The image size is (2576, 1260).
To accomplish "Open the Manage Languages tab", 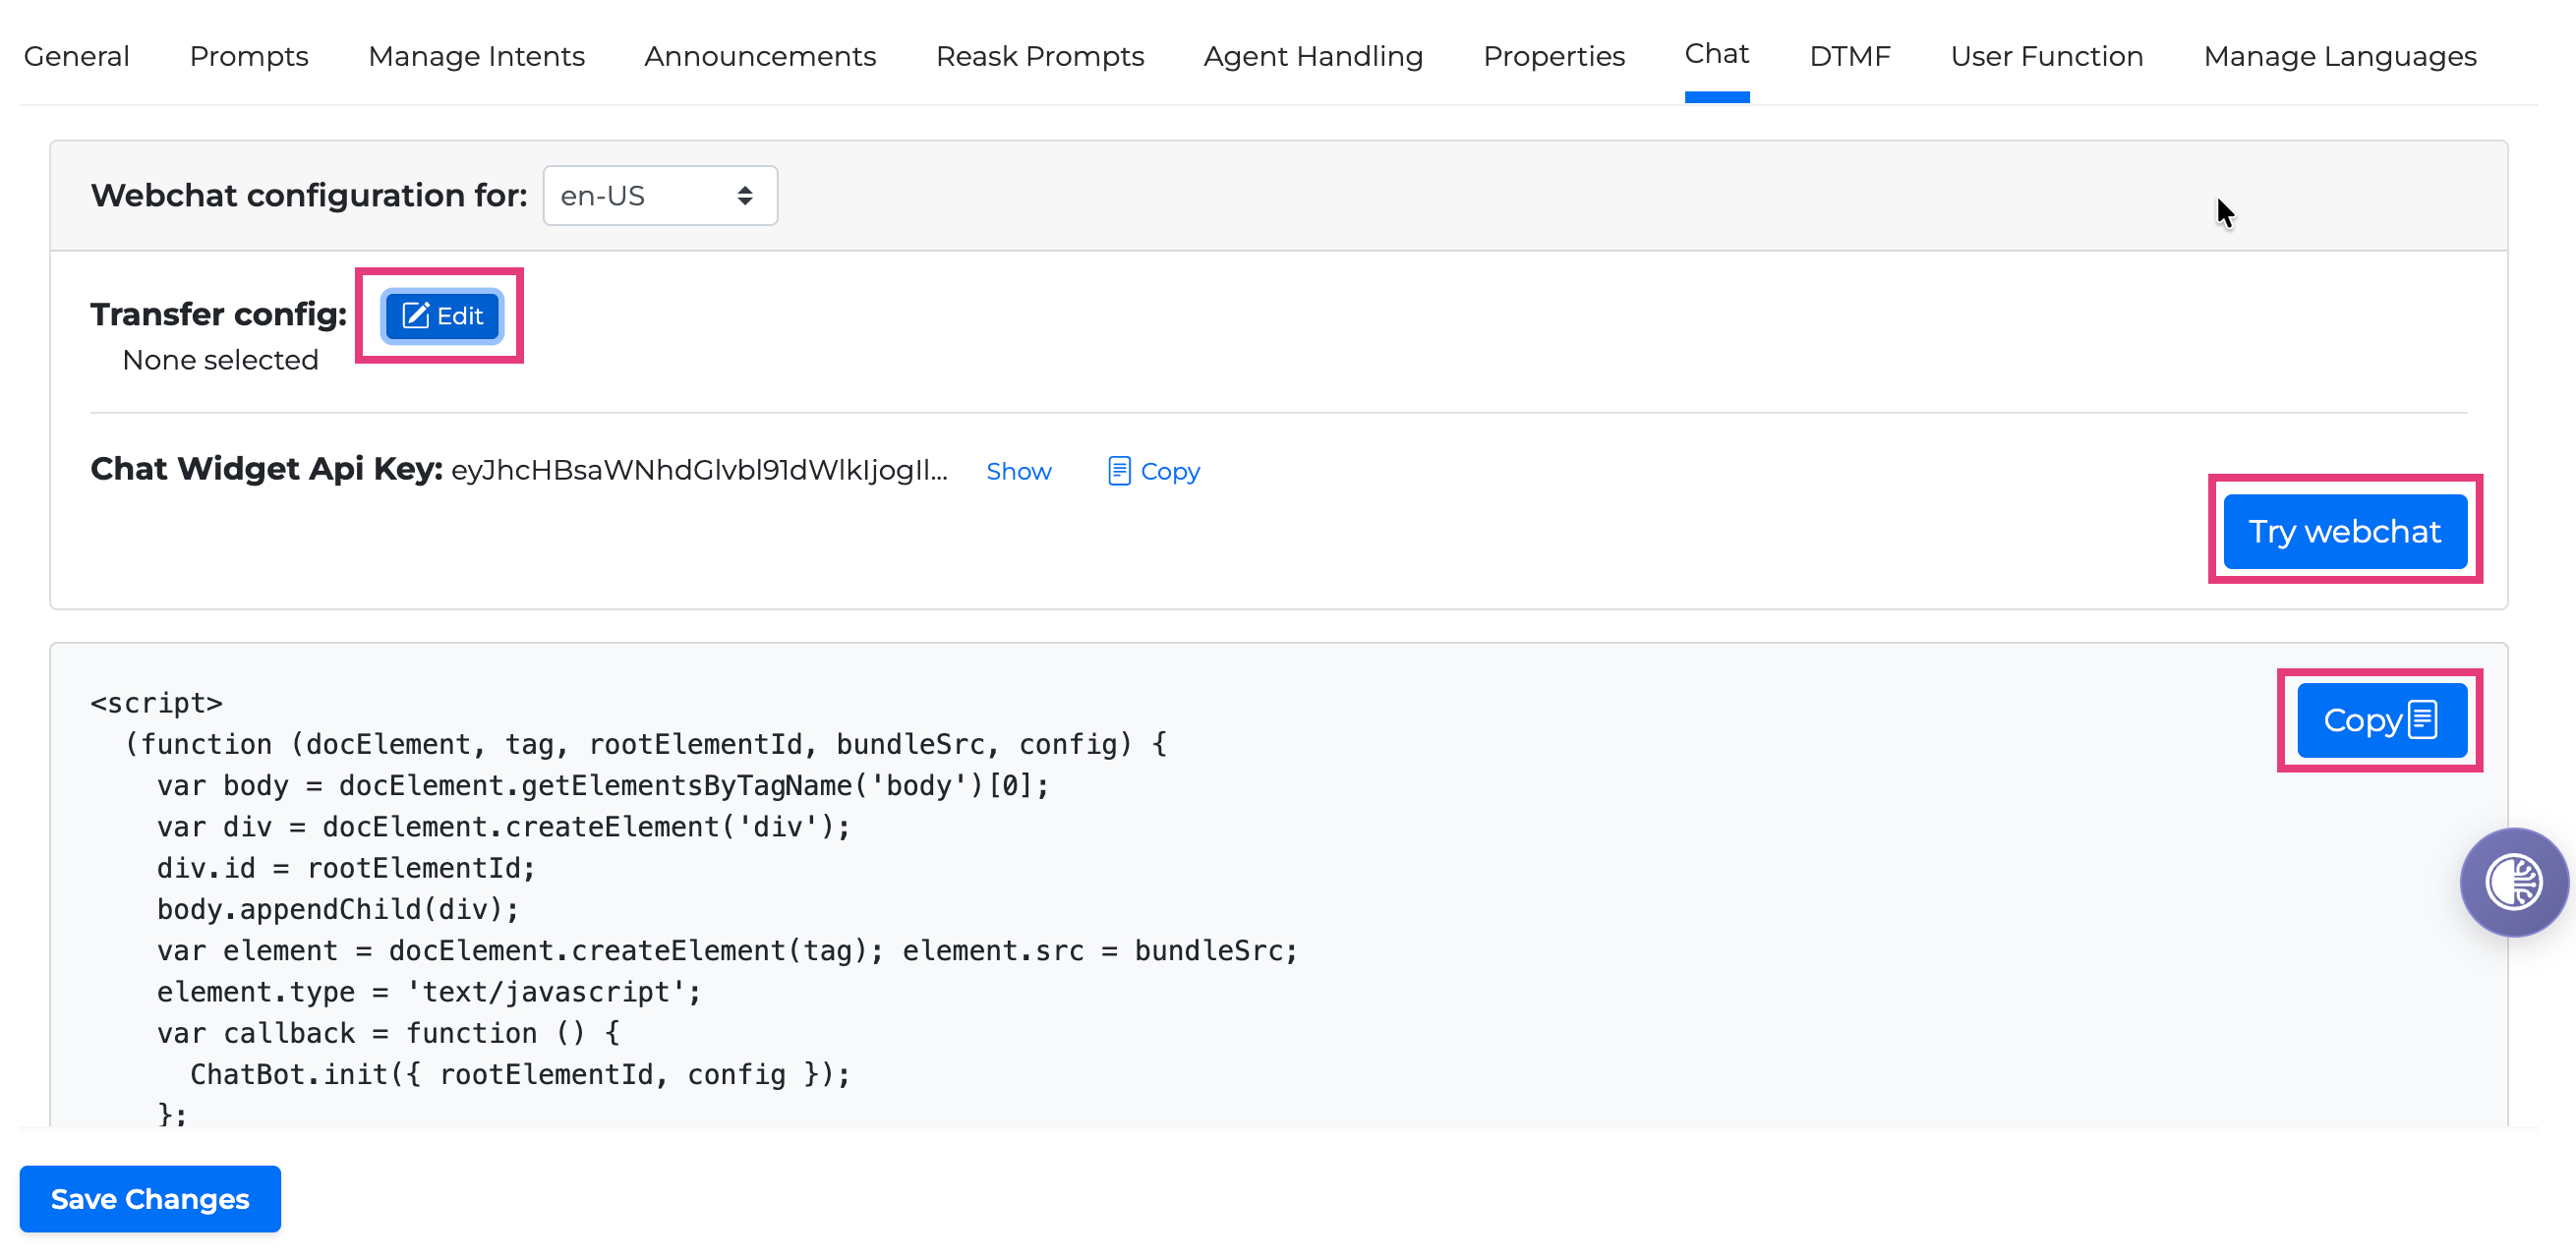I will pos(2340,56).
